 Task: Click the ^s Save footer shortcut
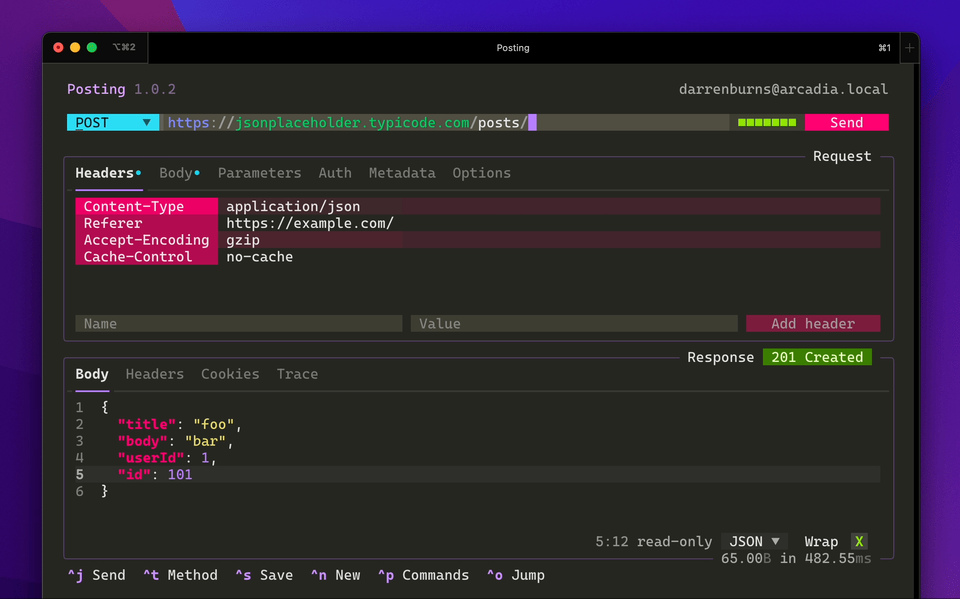coord(264,575)
